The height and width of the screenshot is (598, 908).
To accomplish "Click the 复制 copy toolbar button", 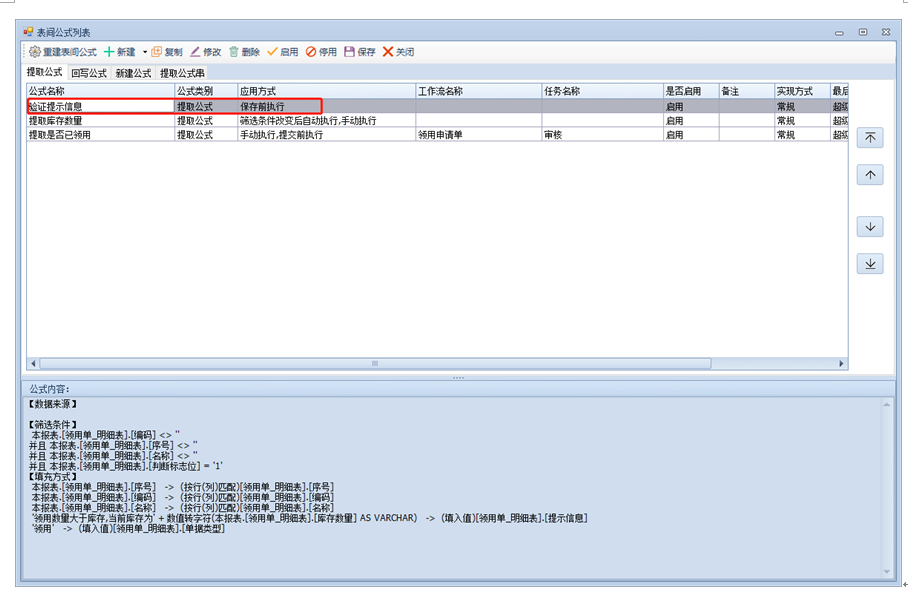I will [x=167, y=52].
